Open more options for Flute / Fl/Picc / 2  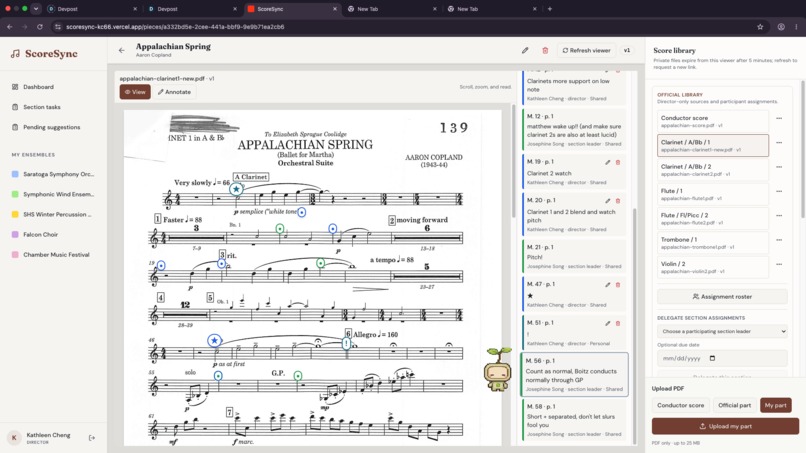coord(779,215)
